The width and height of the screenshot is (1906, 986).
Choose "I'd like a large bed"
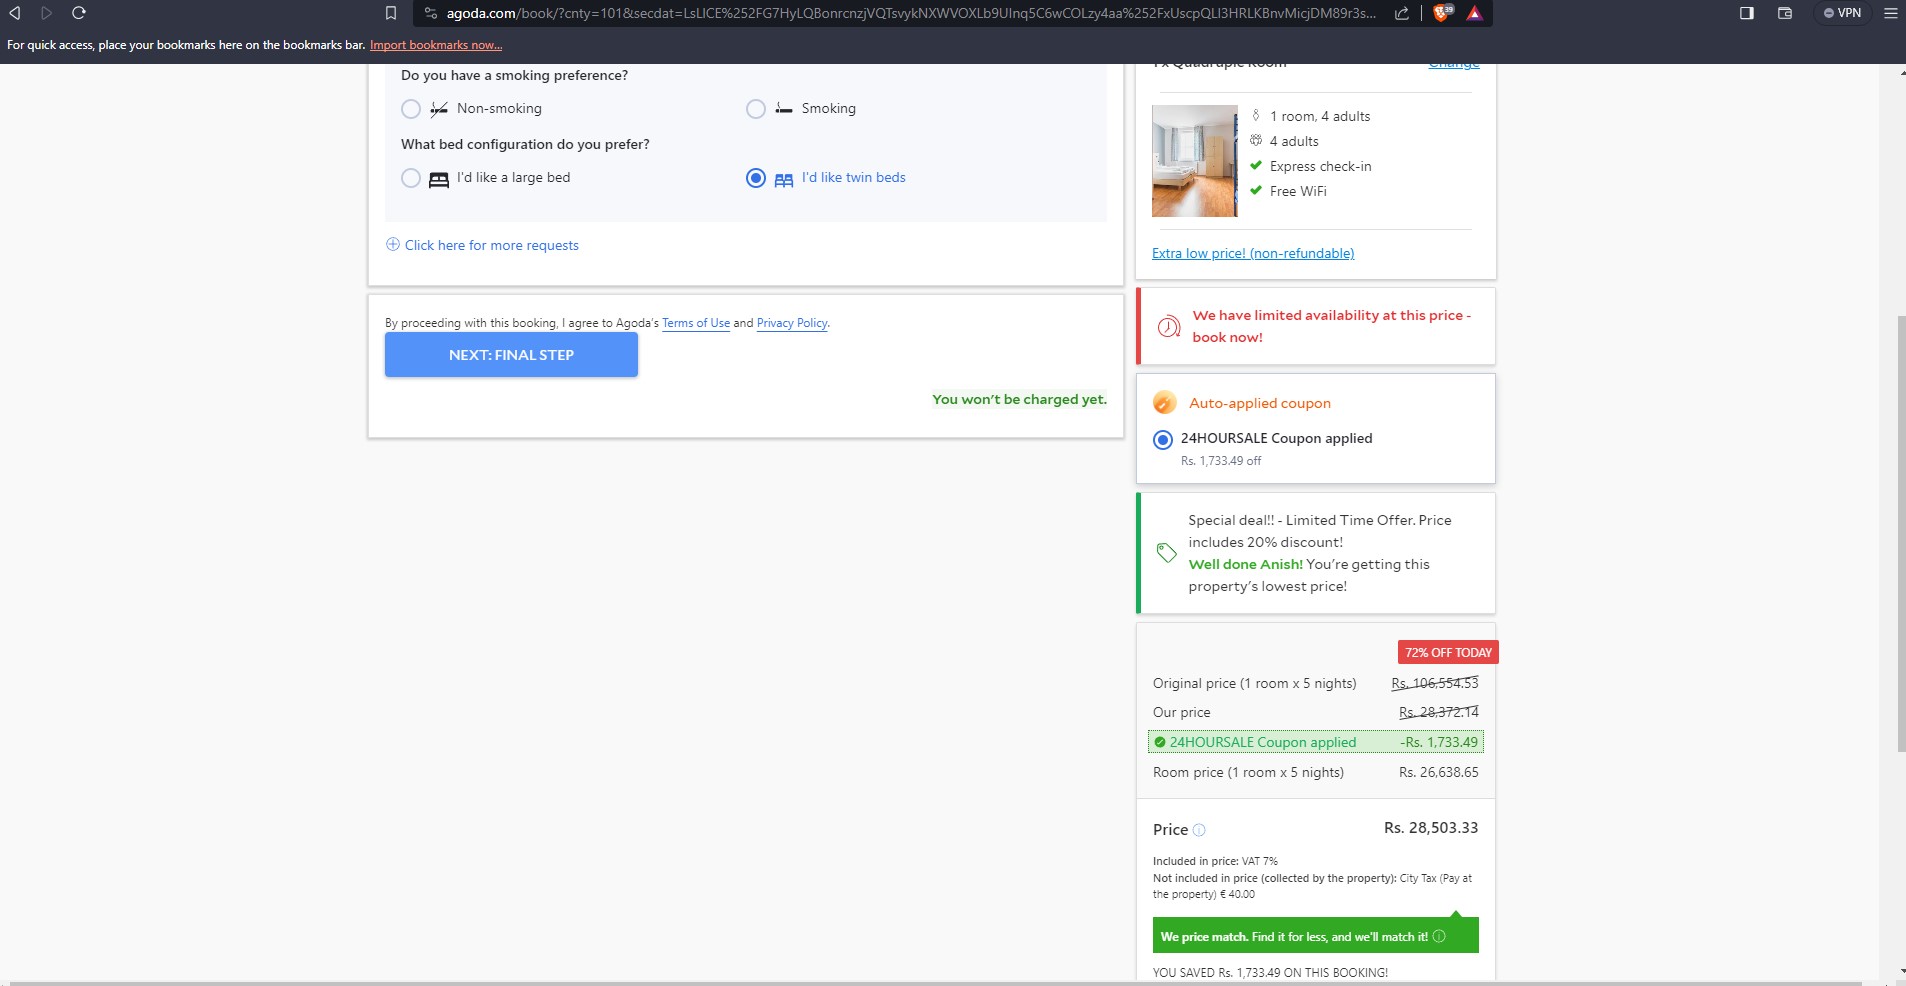(x=411, y=178)
